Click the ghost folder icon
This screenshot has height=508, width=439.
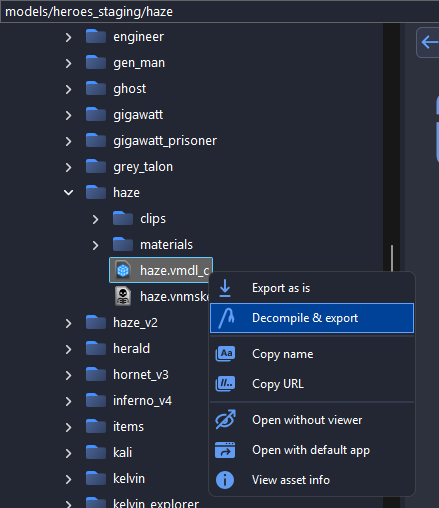pyautogui.click(x=96, y=88)
